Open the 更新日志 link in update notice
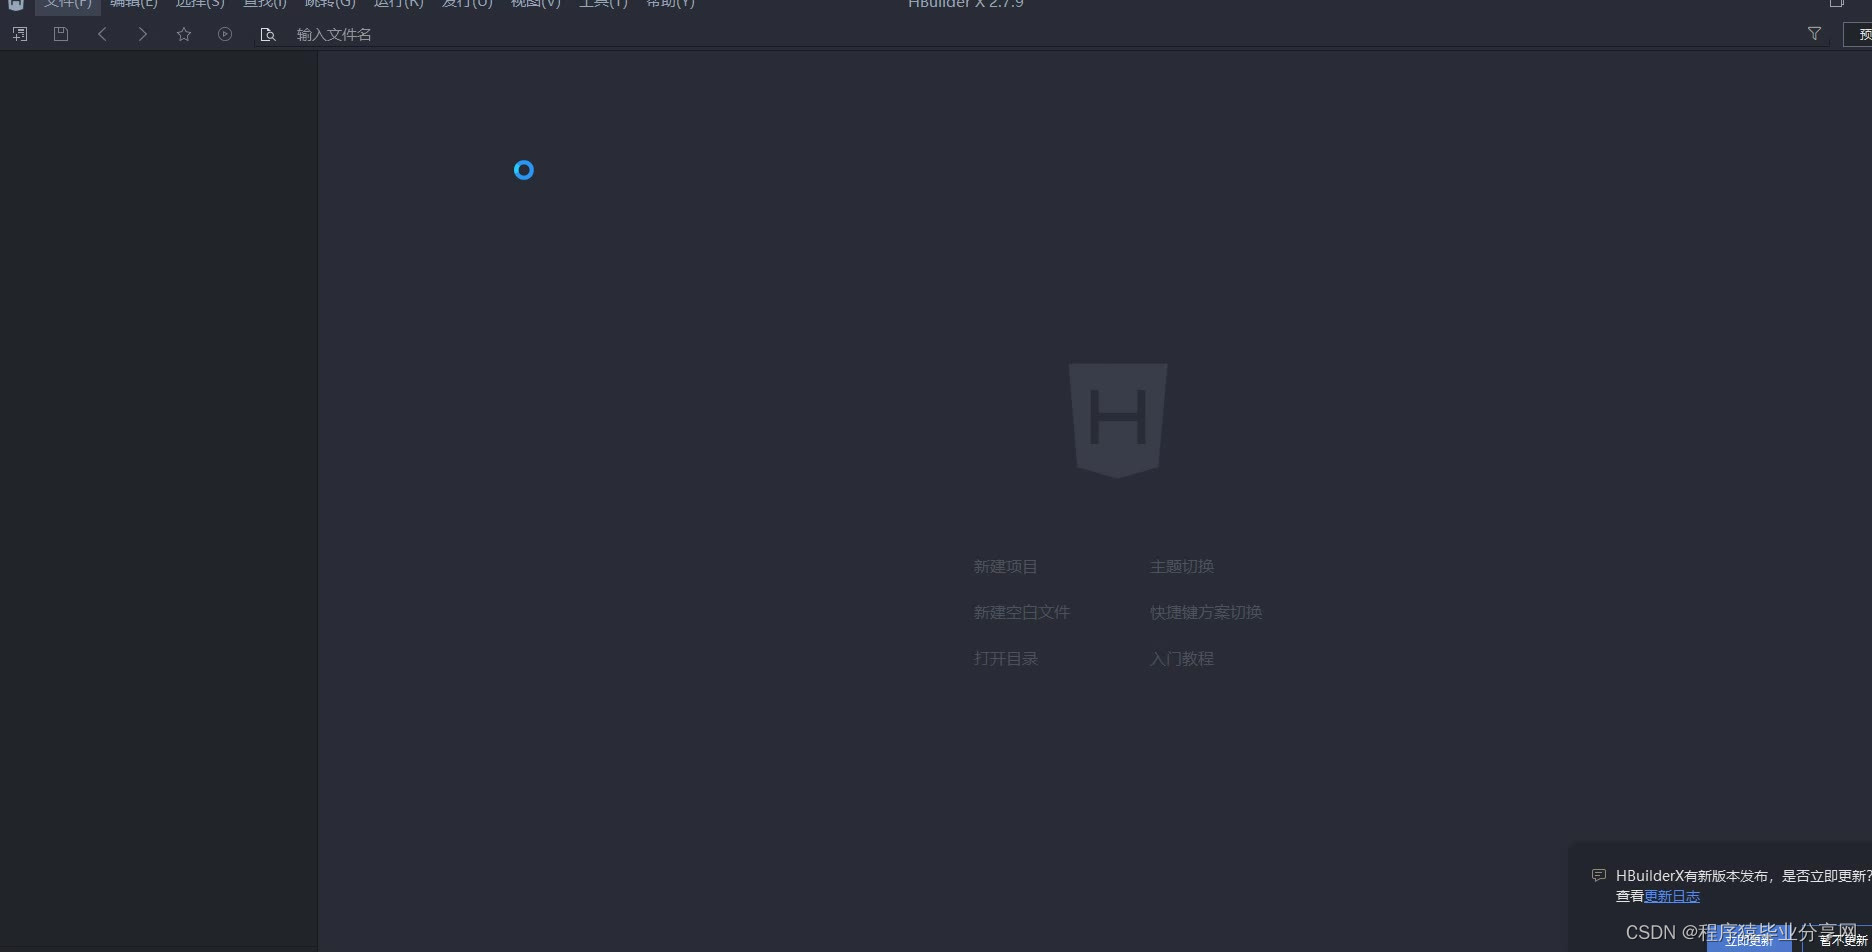This screenshot has width=1872, height=952. pos(1672,896)
